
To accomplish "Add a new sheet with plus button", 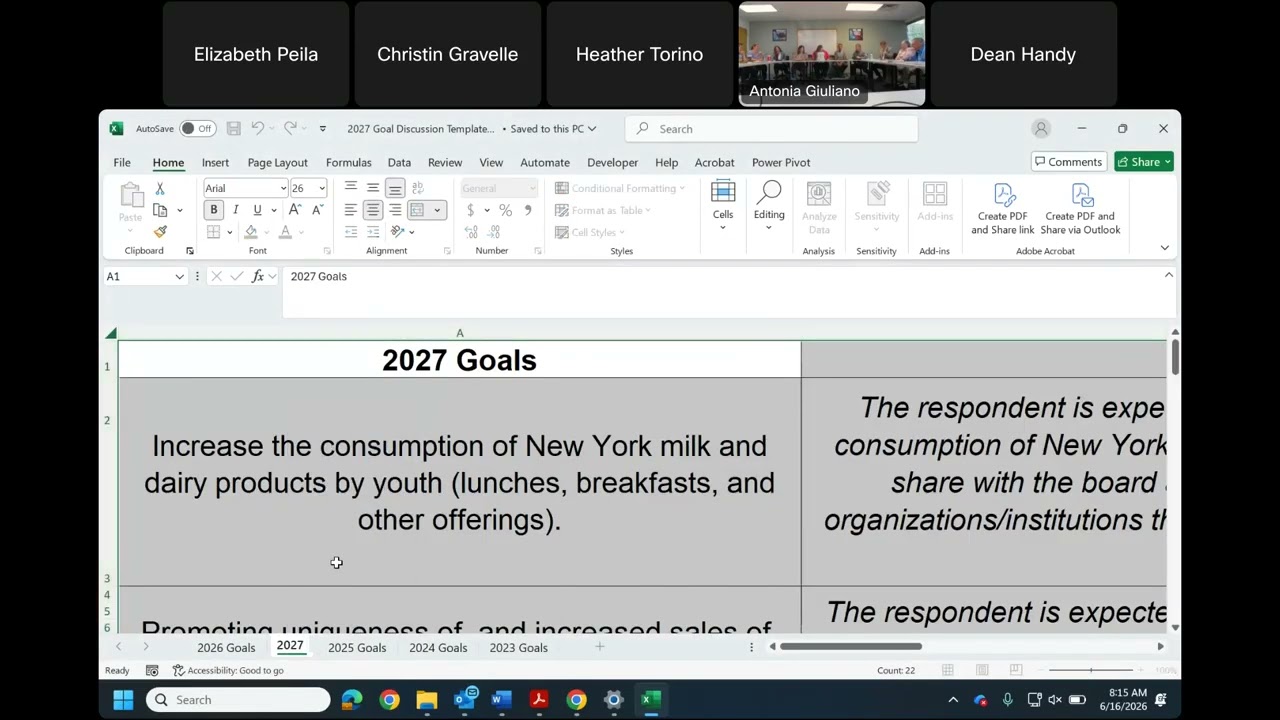I will click(x=600, y=648).
